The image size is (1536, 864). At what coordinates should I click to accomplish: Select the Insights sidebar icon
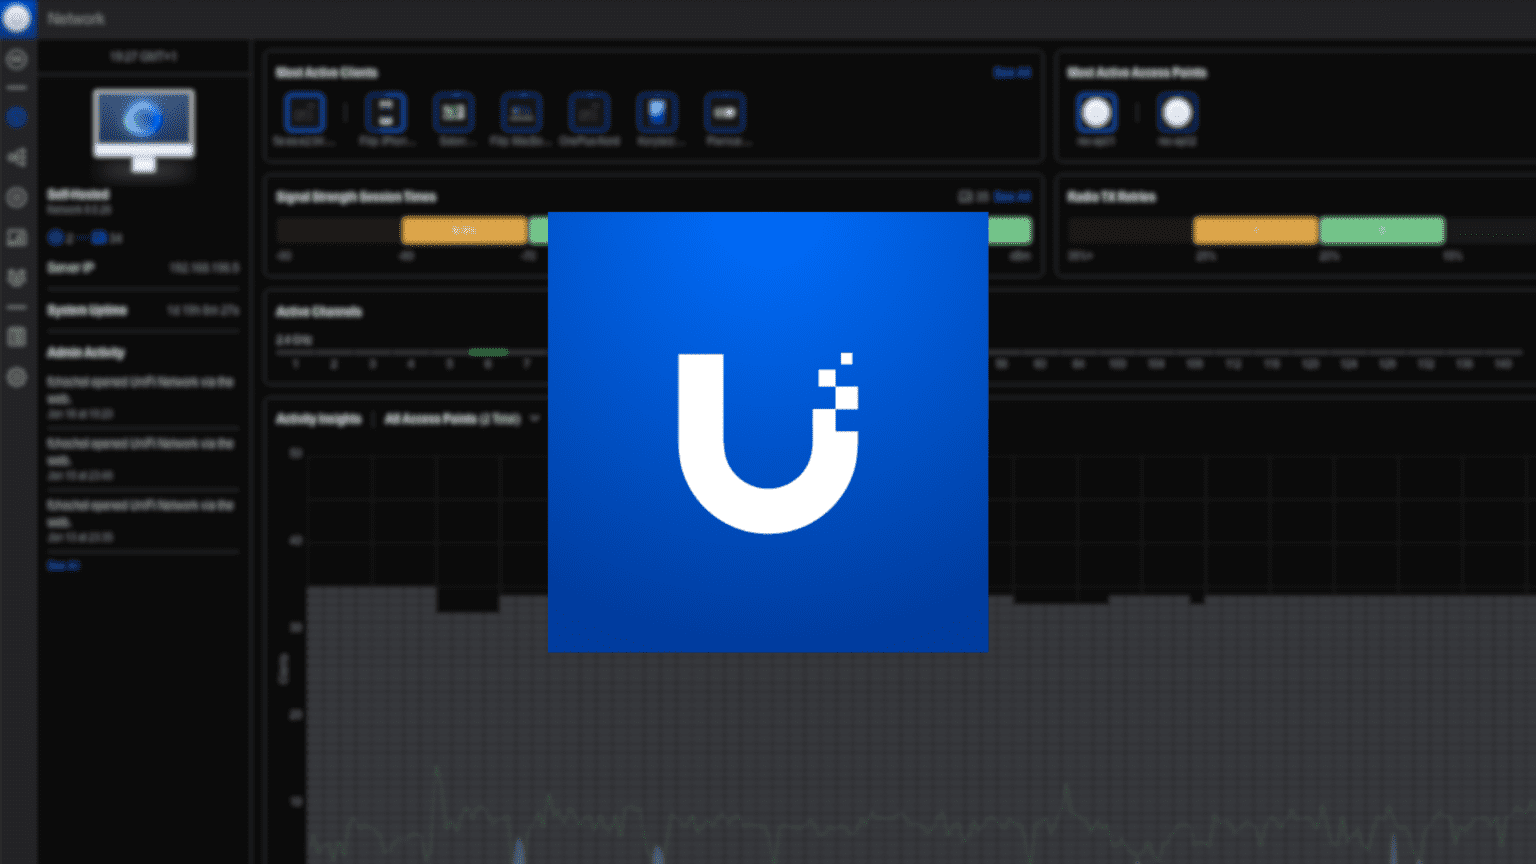tap(16, 278)
